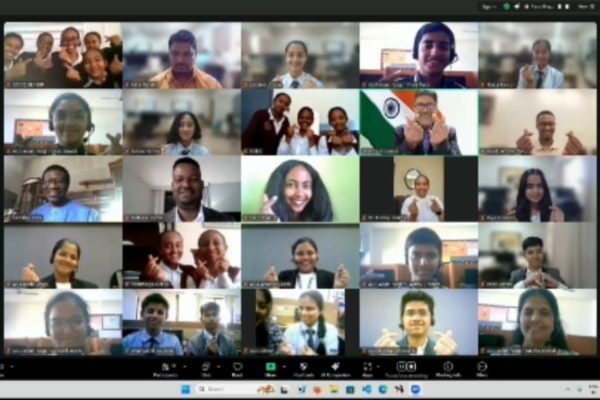Open the React emoji menu
This screenshot has height=400, width=600.
(x=237, y=368)
